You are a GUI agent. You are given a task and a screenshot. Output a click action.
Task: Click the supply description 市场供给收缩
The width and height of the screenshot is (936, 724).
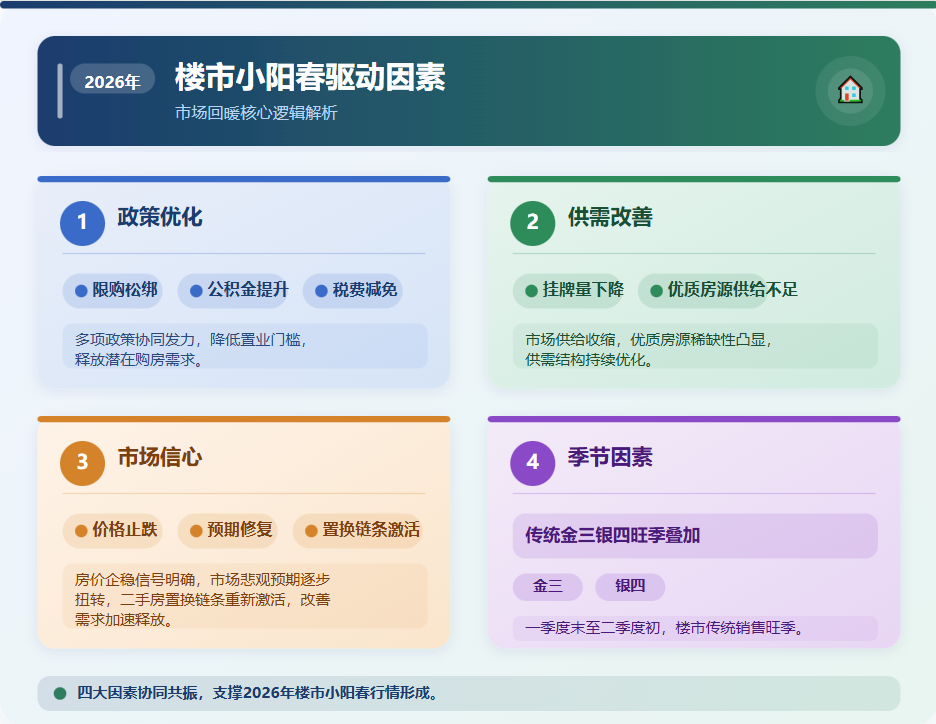click(x=695, y=347)
